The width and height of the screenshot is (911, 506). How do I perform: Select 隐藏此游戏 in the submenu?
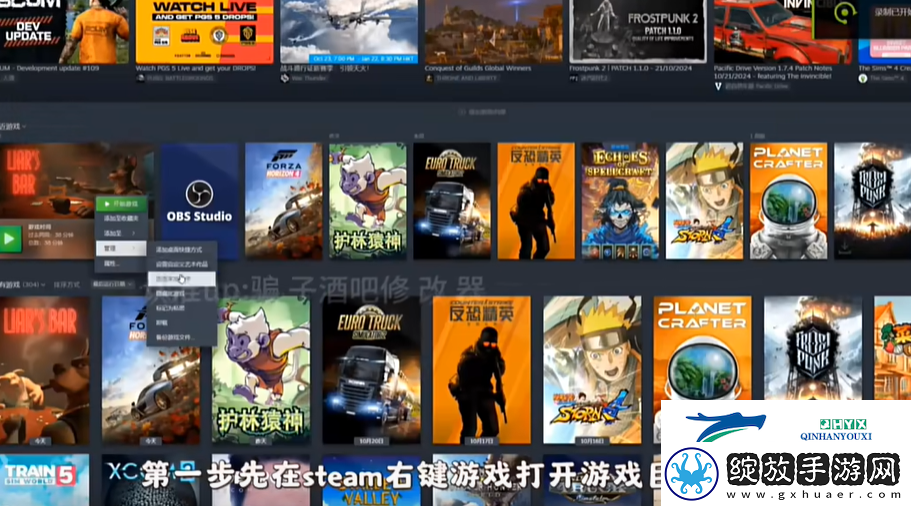tap(182, 293)
